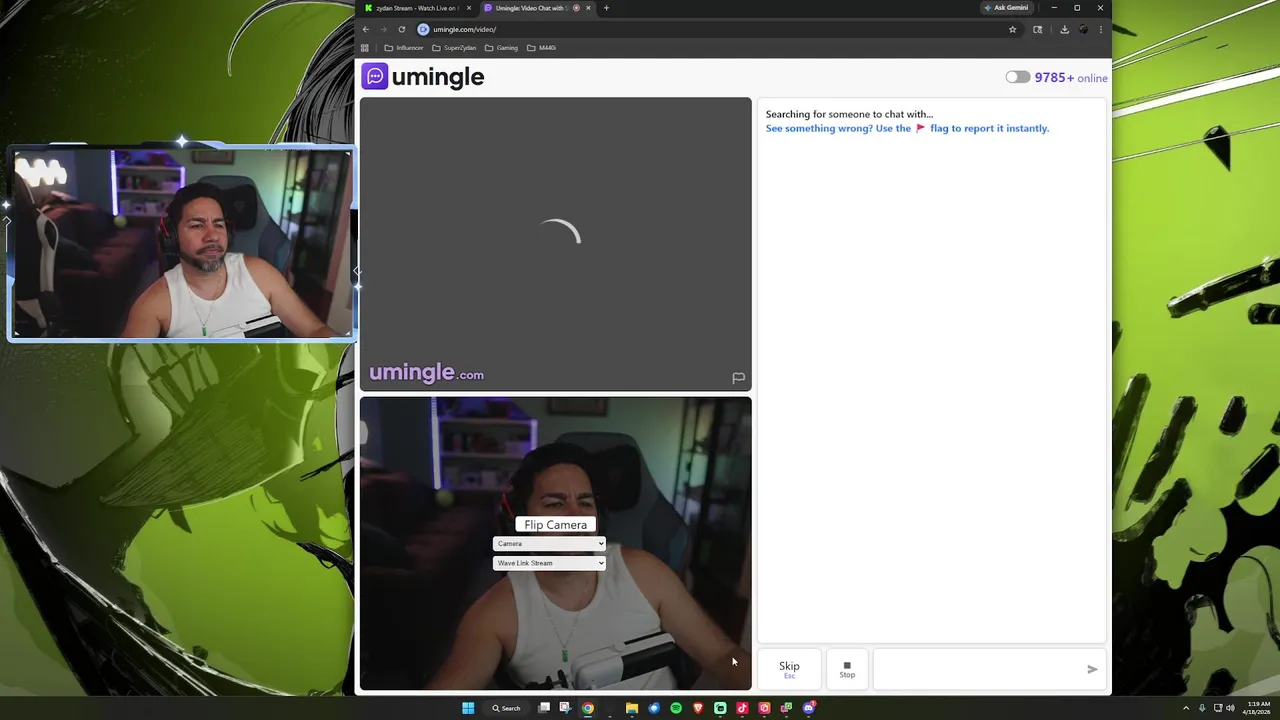Screen dimensions: 1280x720
Task: Open the Gaming bookmark folder
Action: (502, 48)
